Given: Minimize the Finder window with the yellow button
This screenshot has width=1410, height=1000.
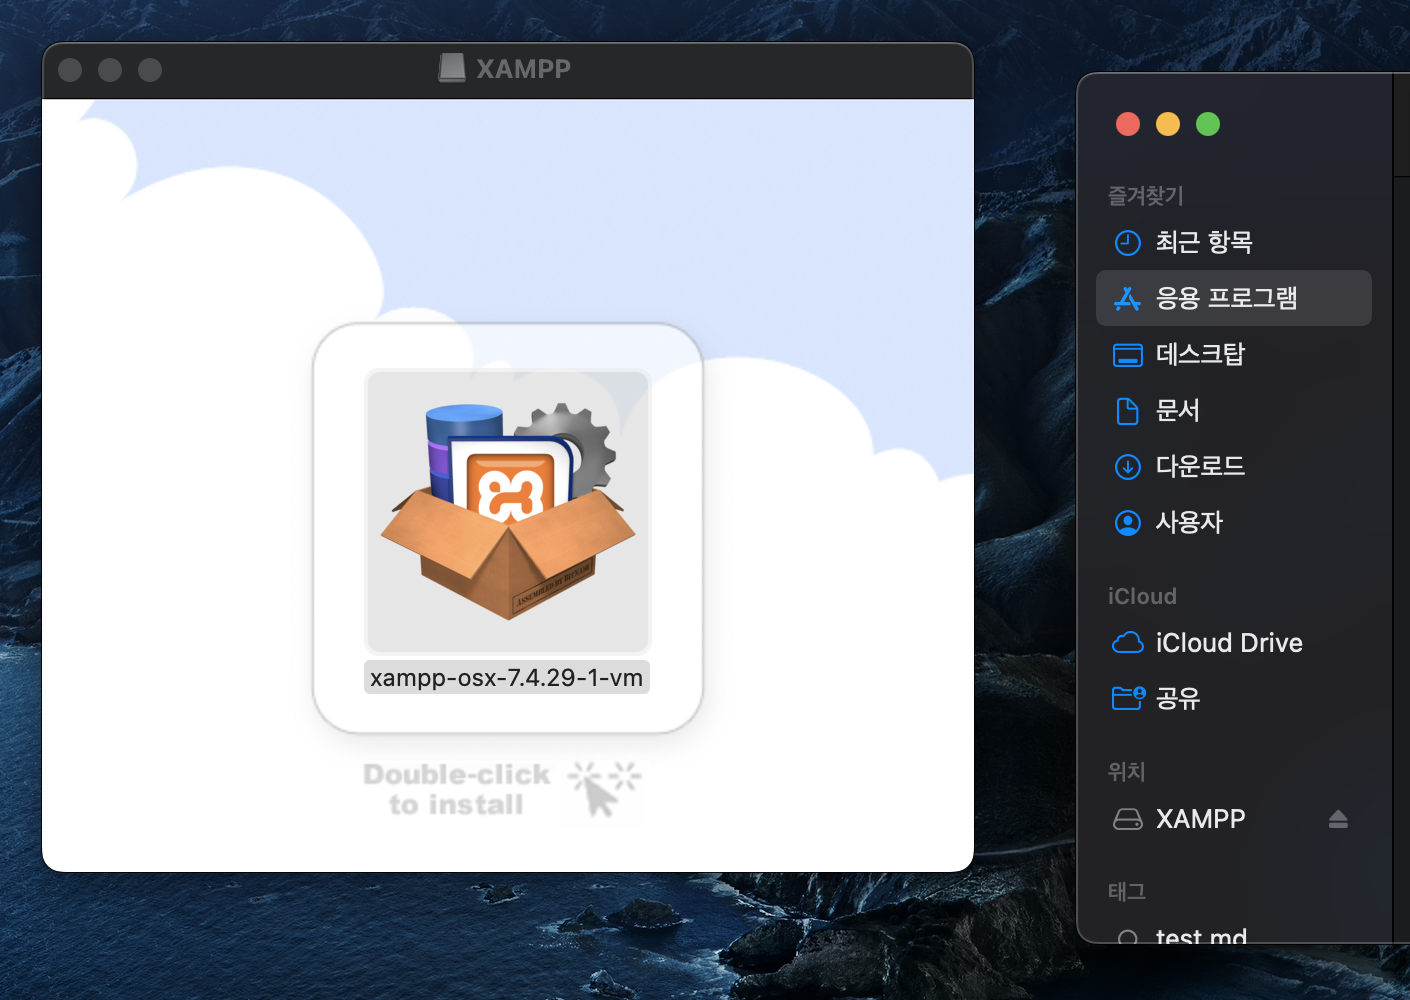Looking at the screenshot, I should (x=1168, y=124).
